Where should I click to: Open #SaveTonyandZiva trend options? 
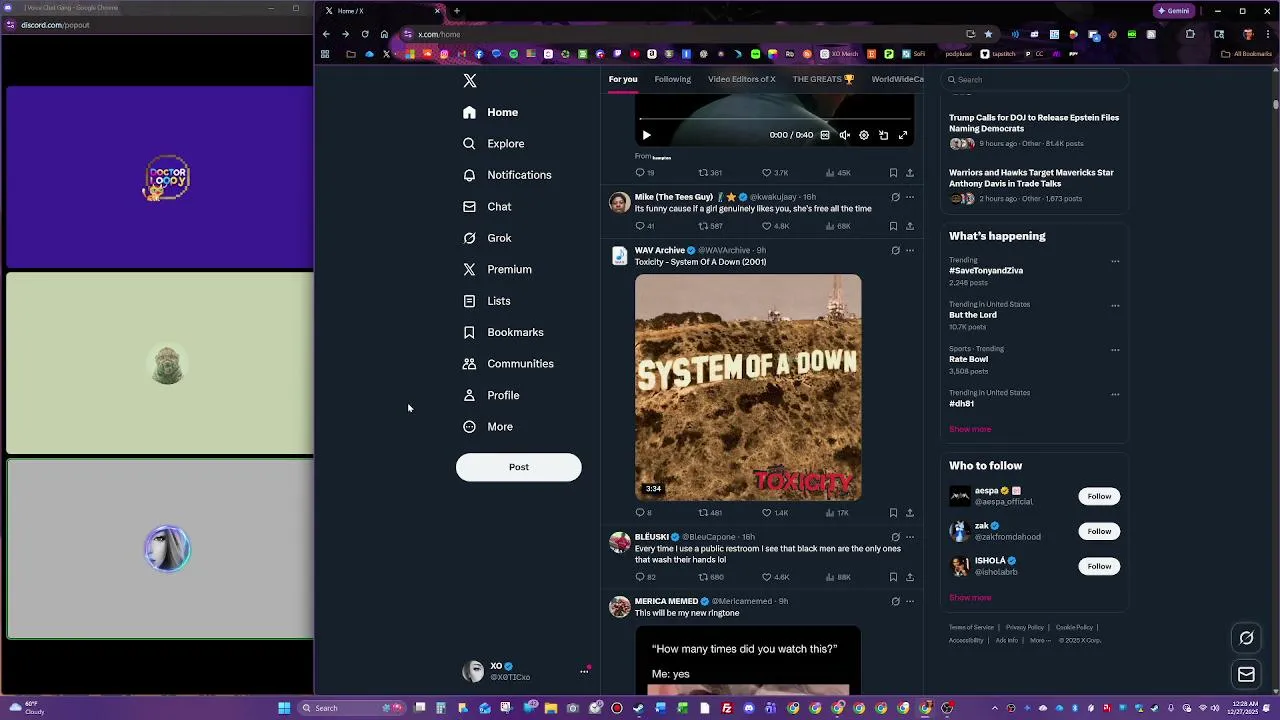(1115, 262)
